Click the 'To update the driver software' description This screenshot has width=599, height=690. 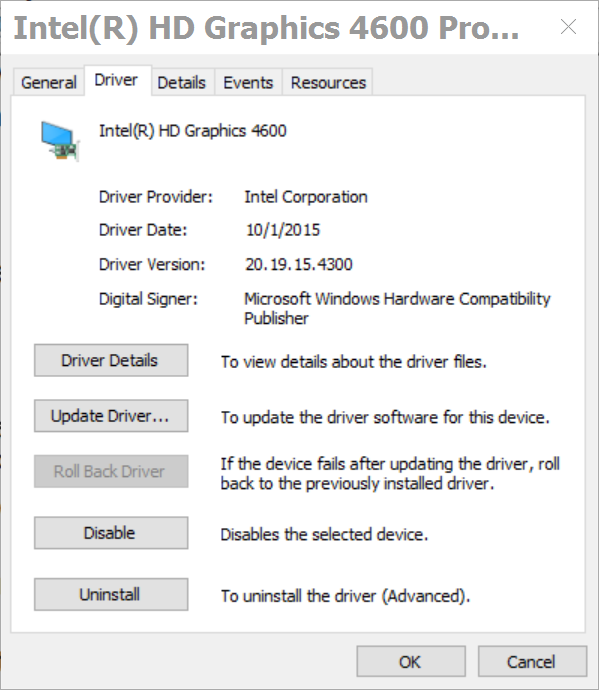point(385,417)
